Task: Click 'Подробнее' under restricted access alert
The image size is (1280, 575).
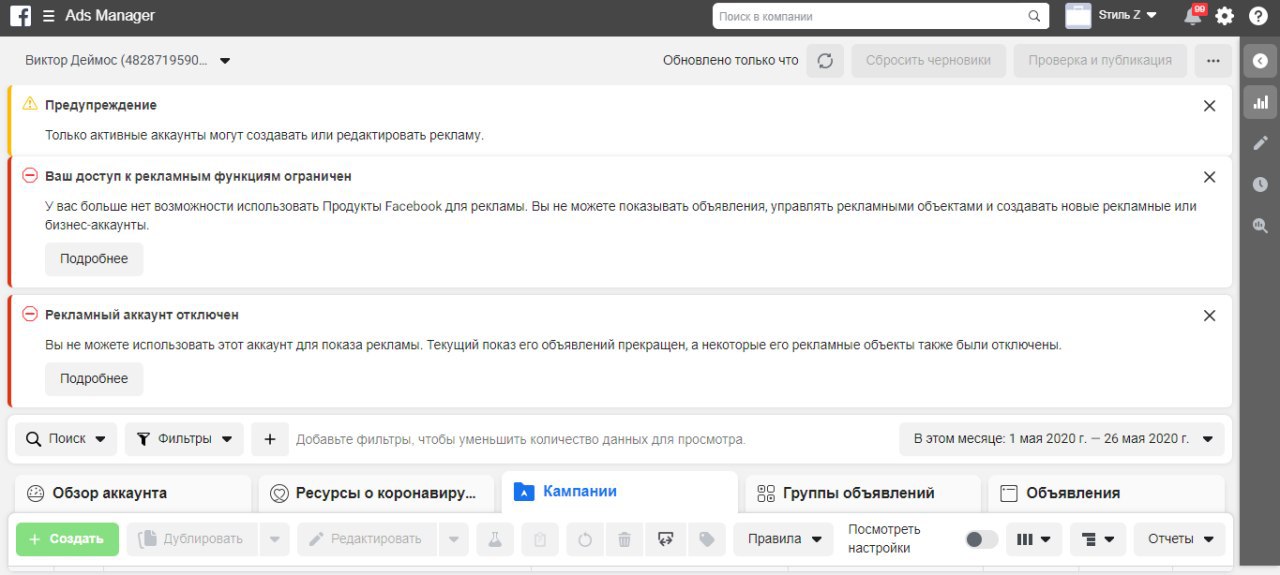Action: (x=94, y=259)
